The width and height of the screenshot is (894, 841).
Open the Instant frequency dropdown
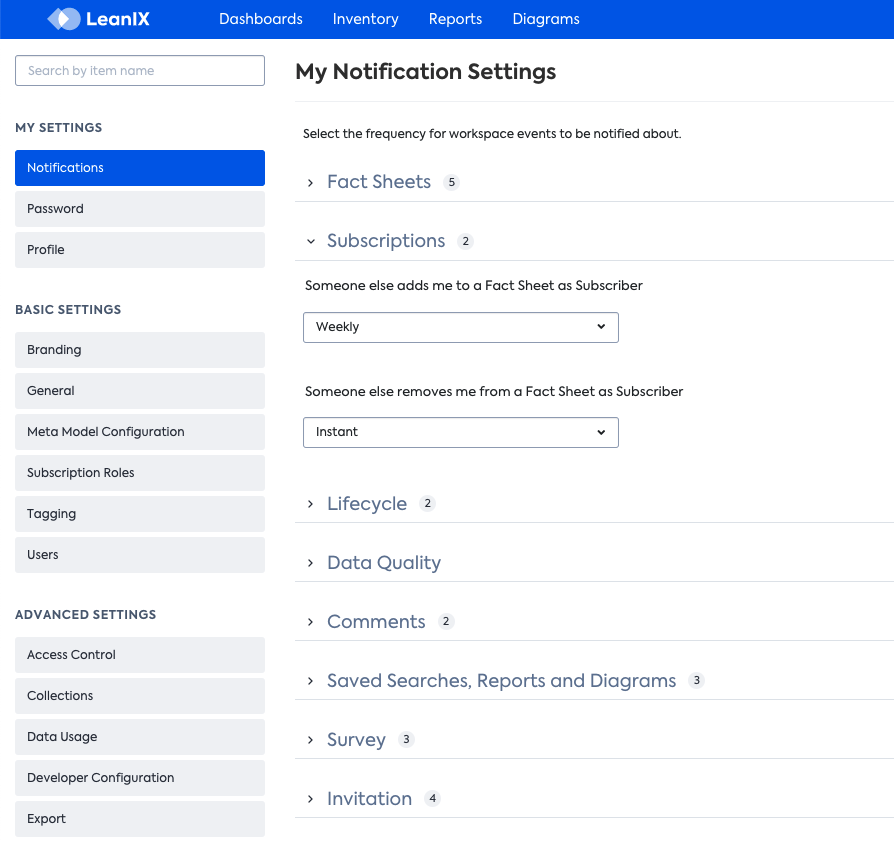461,432
